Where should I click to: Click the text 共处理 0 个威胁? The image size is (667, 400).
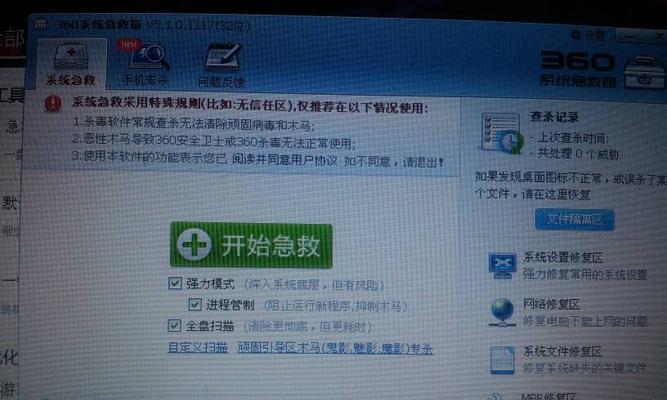[x=578, y=154]
